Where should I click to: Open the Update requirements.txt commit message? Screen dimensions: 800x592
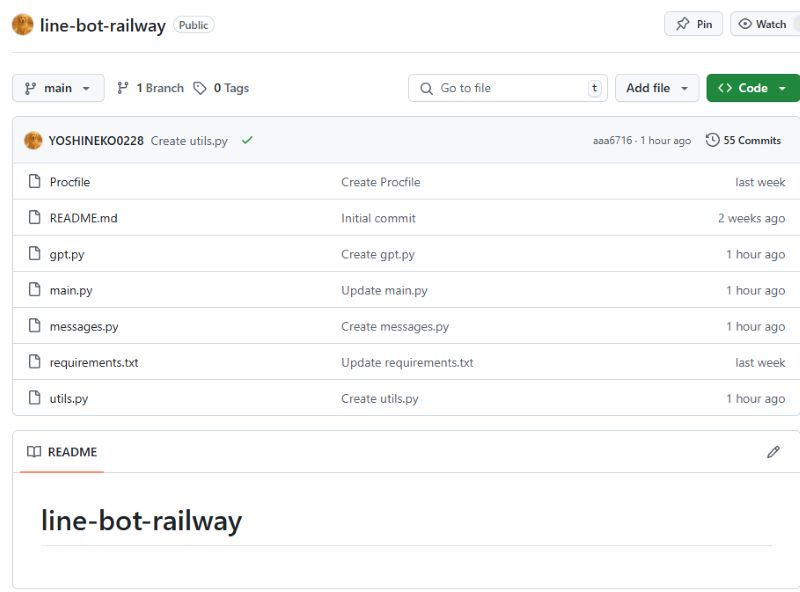click(407, 362)
